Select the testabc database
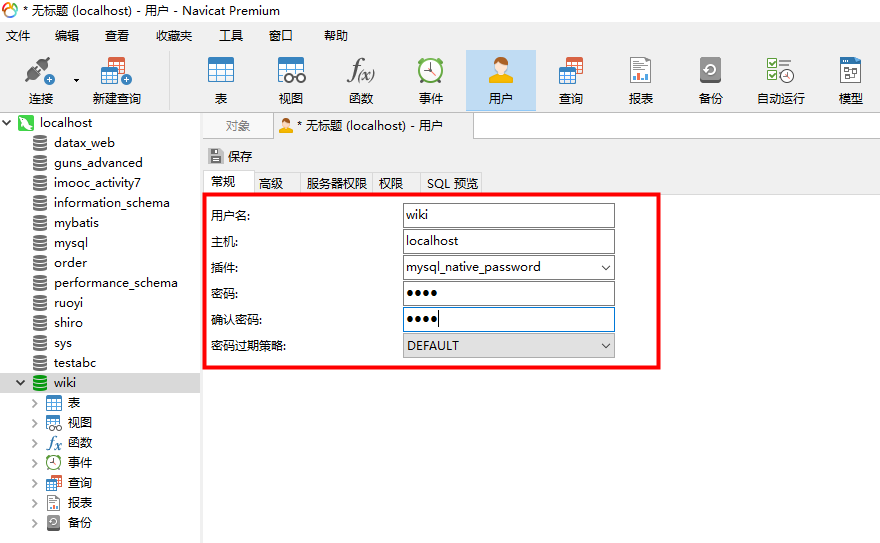 click(75, 363)
